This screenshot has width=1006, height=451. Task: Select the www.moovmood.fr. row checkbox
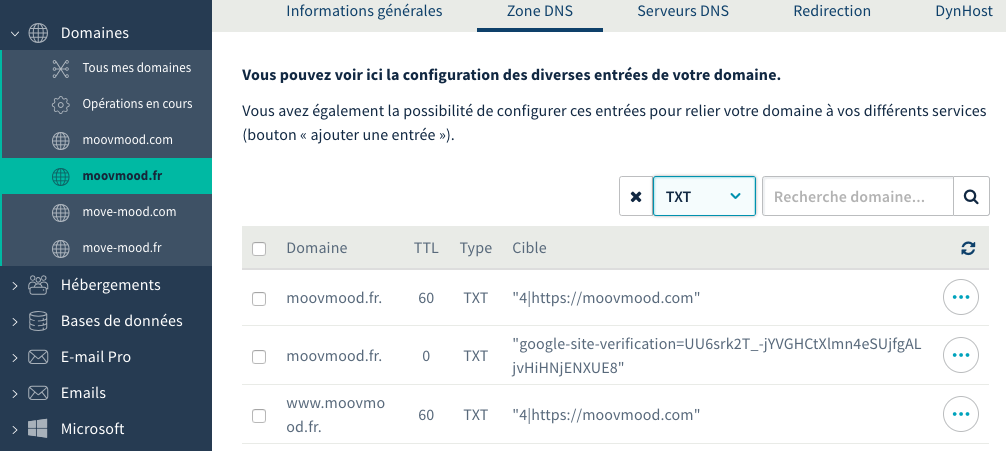click(259, 415)
